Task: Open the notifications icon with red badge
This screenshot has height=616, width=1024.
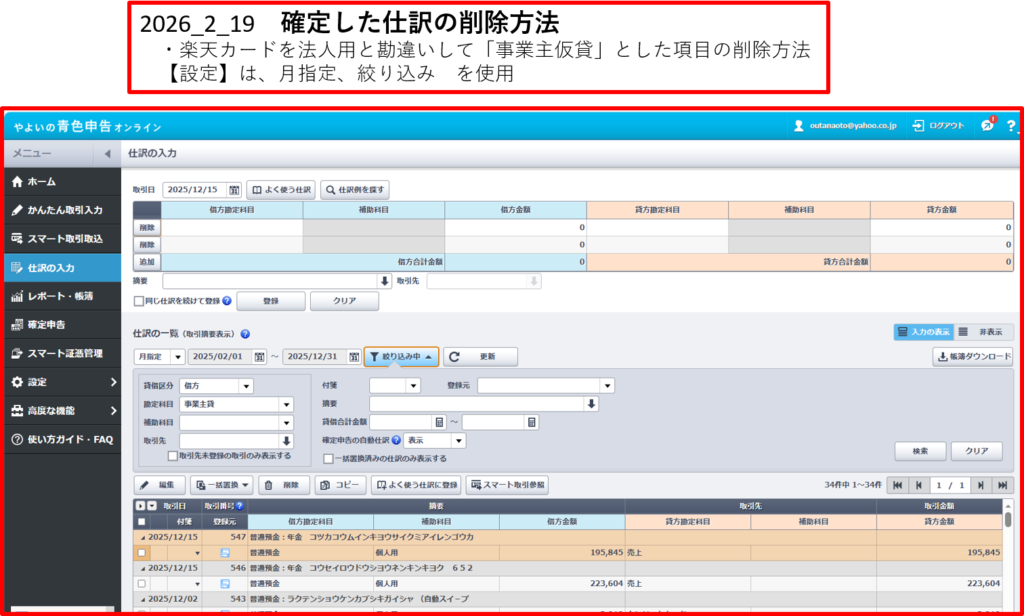Action: [987, 125]
